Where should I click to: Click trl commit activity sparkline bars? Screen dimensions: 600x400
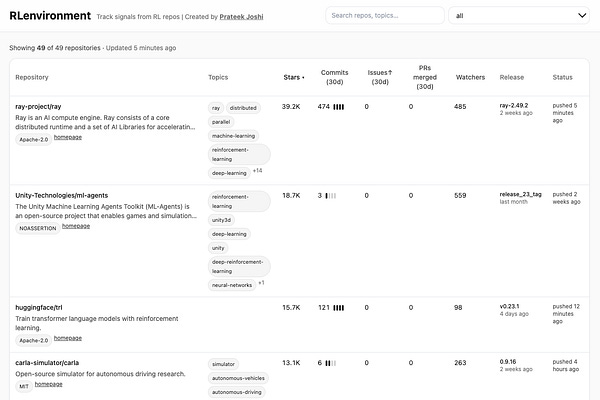[339, 308]
